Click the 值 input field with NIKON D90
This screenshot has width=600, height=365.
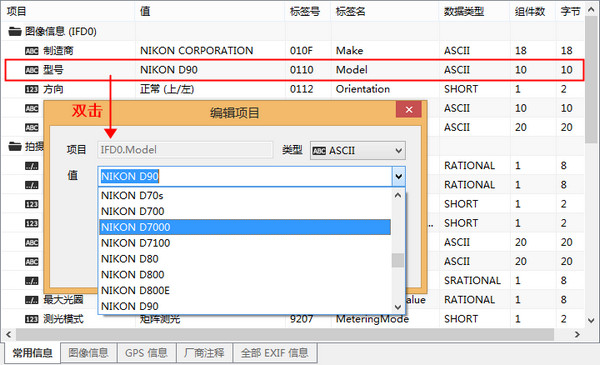coord(245,177)
